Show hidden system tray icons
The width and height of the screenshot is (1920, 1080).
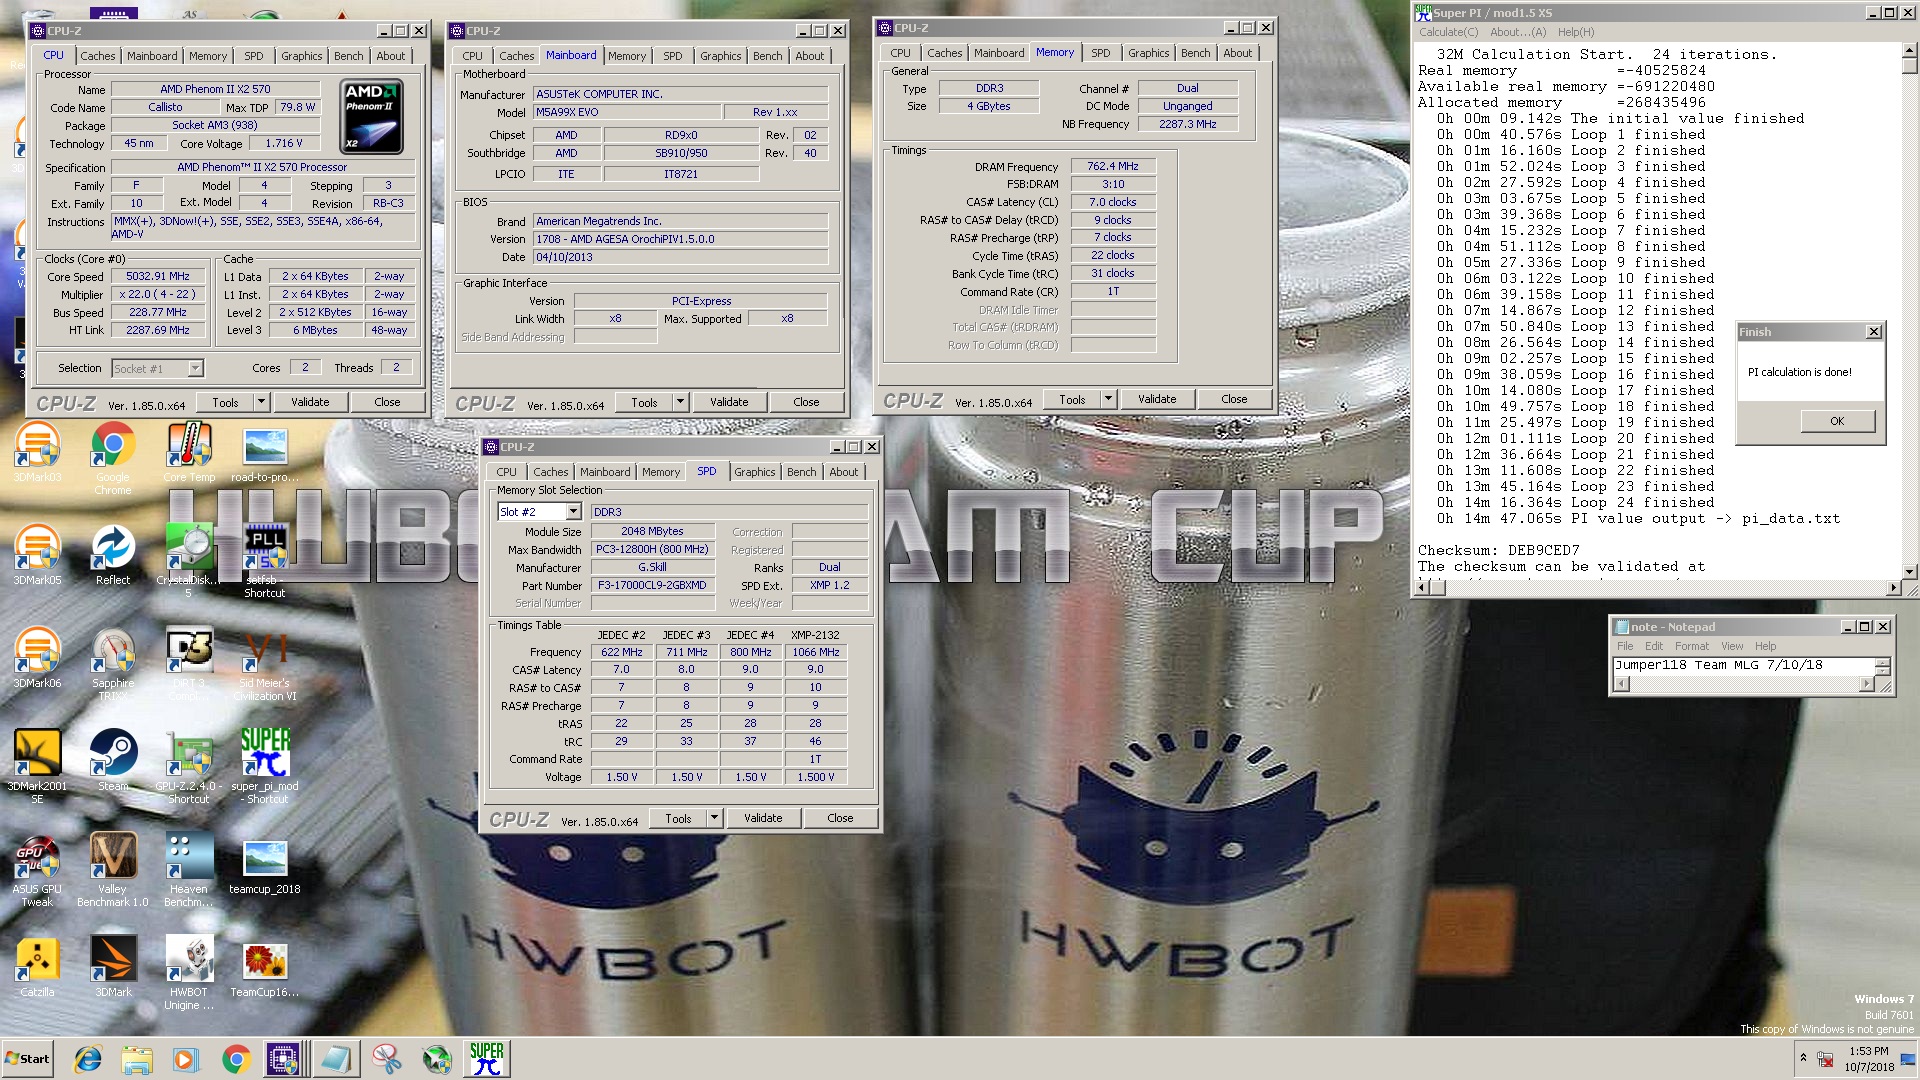[1803, 1057]
